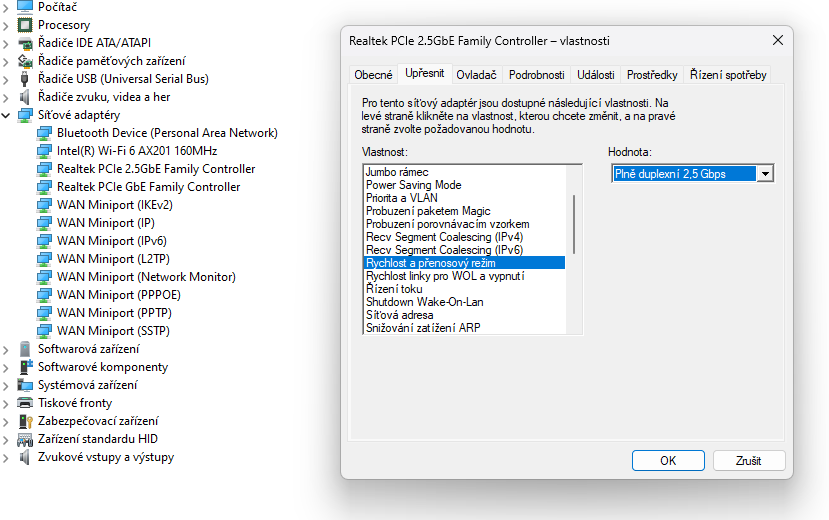This screenshot has height=520, width=829.
Task: Select Jumbo rámec in the property list
Action: click(x=397, y=172)
